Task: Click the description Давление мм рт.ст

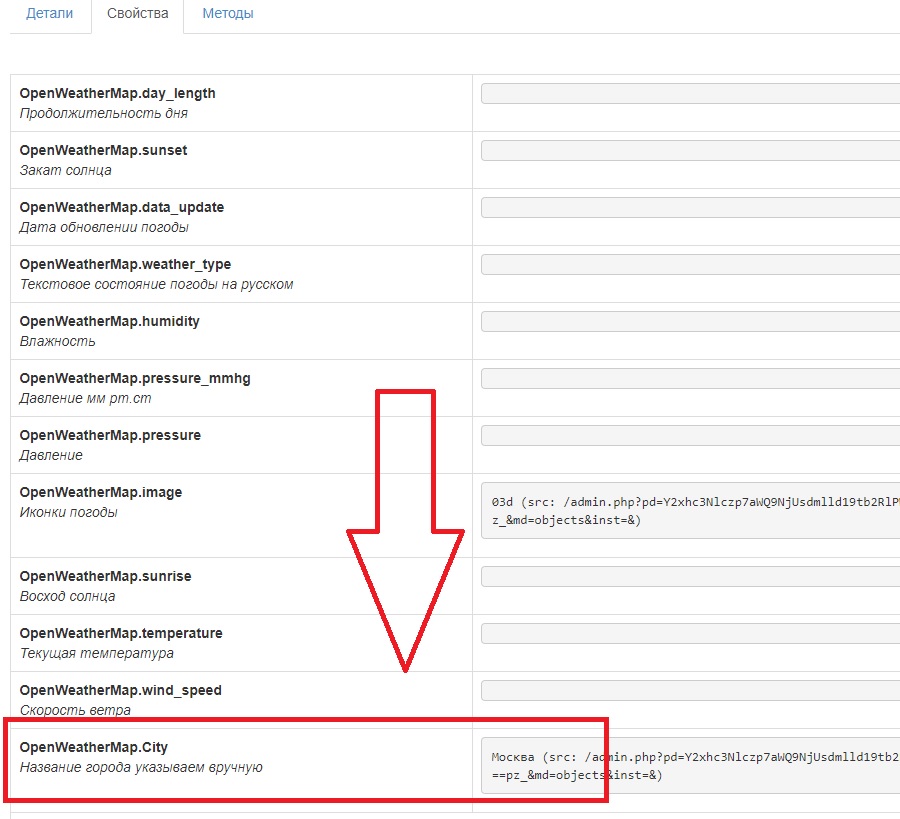Action: (86, 398)
